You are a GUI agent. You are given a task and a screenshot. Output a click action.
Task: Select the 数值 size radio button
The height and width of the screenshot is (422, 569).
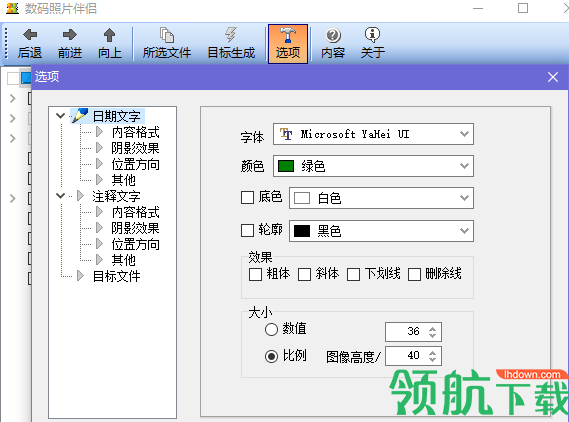tap(271, 329)
